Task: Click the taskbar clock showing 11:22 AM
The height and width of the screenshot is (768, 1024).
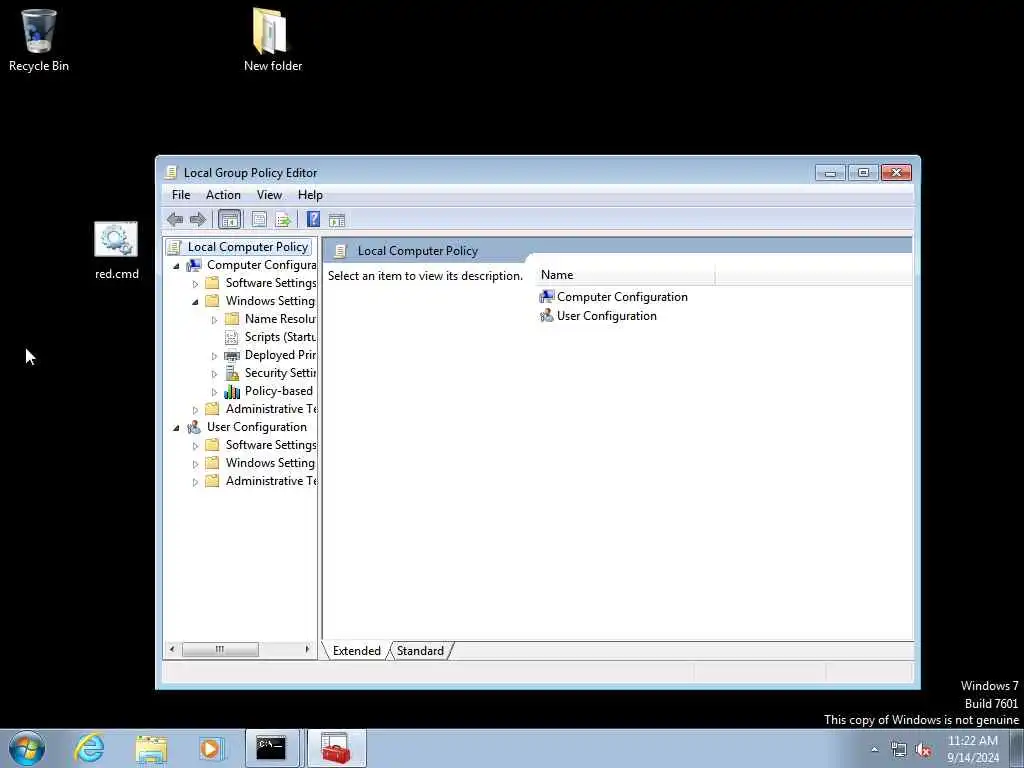Action: tap(973, 749)
